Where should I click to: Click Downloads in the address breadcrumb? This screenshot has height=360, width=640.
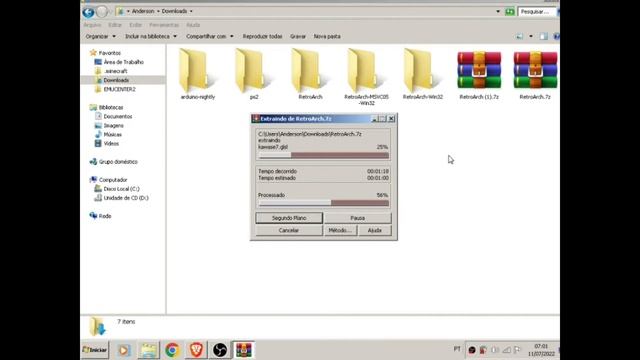tap(174, 11)
